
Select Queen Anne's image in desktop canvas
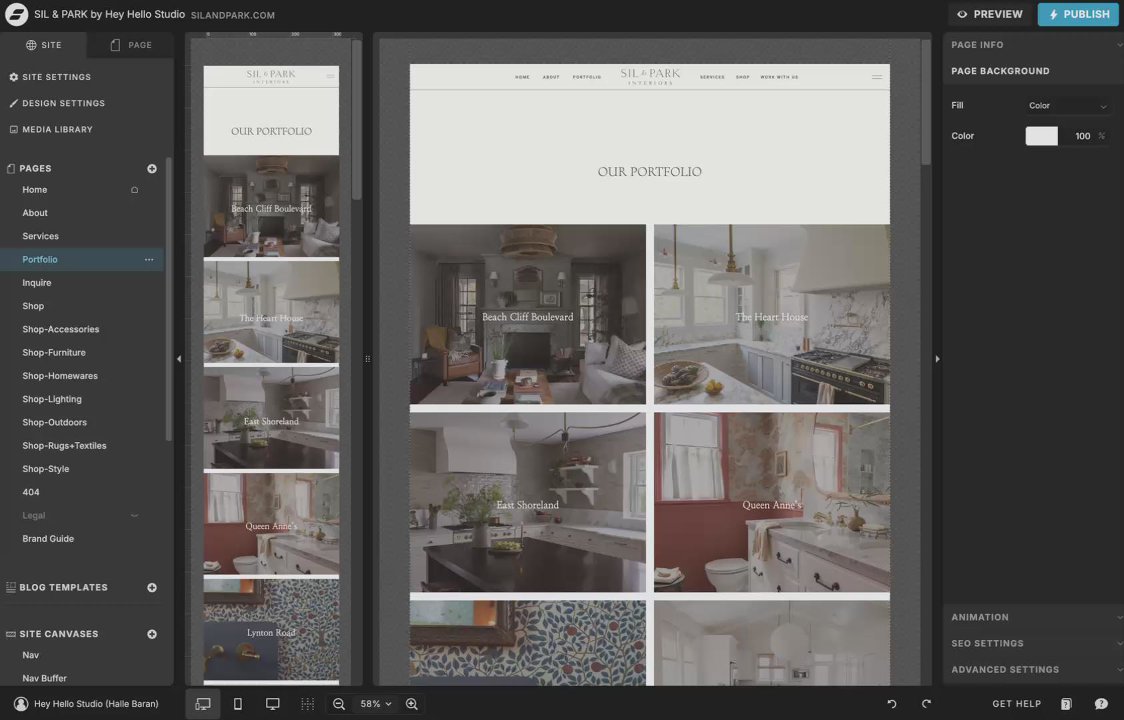pos(772,502)
